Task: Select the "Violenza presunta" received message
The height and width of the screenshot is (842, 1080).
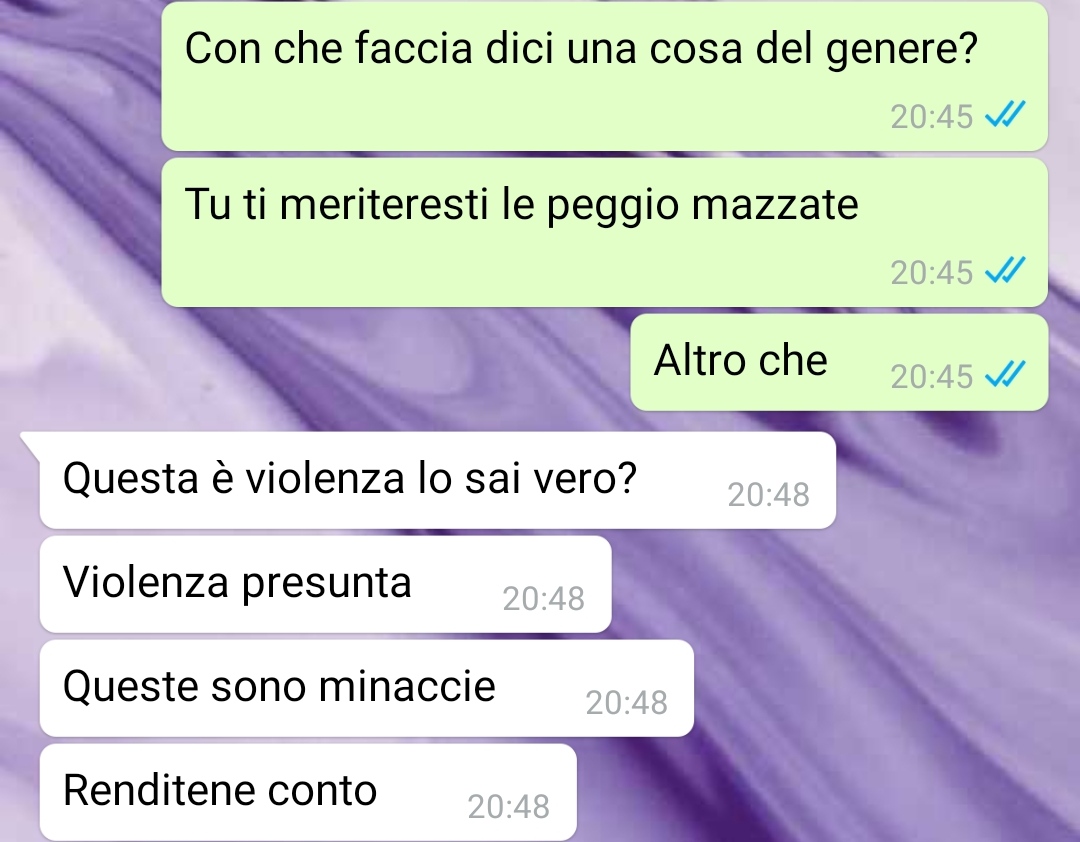Action: pyautogui.click(x=325, y=584)
